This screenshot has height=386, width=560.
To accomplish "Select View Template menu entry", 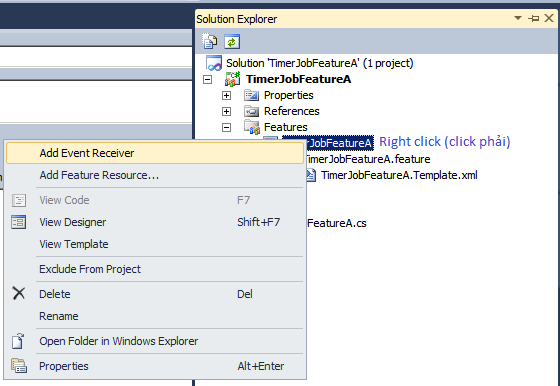I will [155, 244].
